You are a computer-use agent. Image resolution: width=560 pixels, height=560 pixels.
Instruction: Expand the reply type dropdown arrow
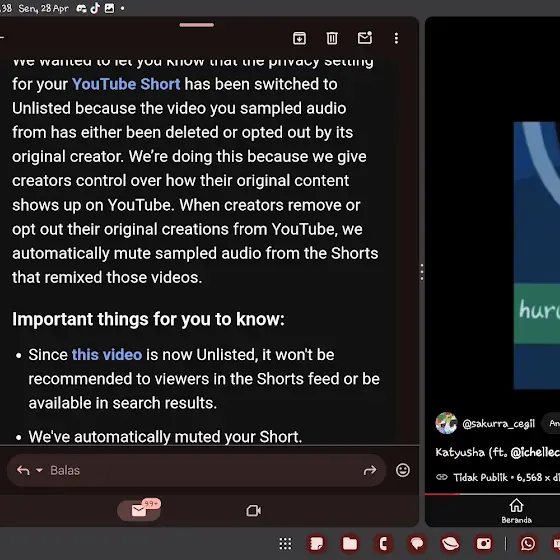pos(40,470)
